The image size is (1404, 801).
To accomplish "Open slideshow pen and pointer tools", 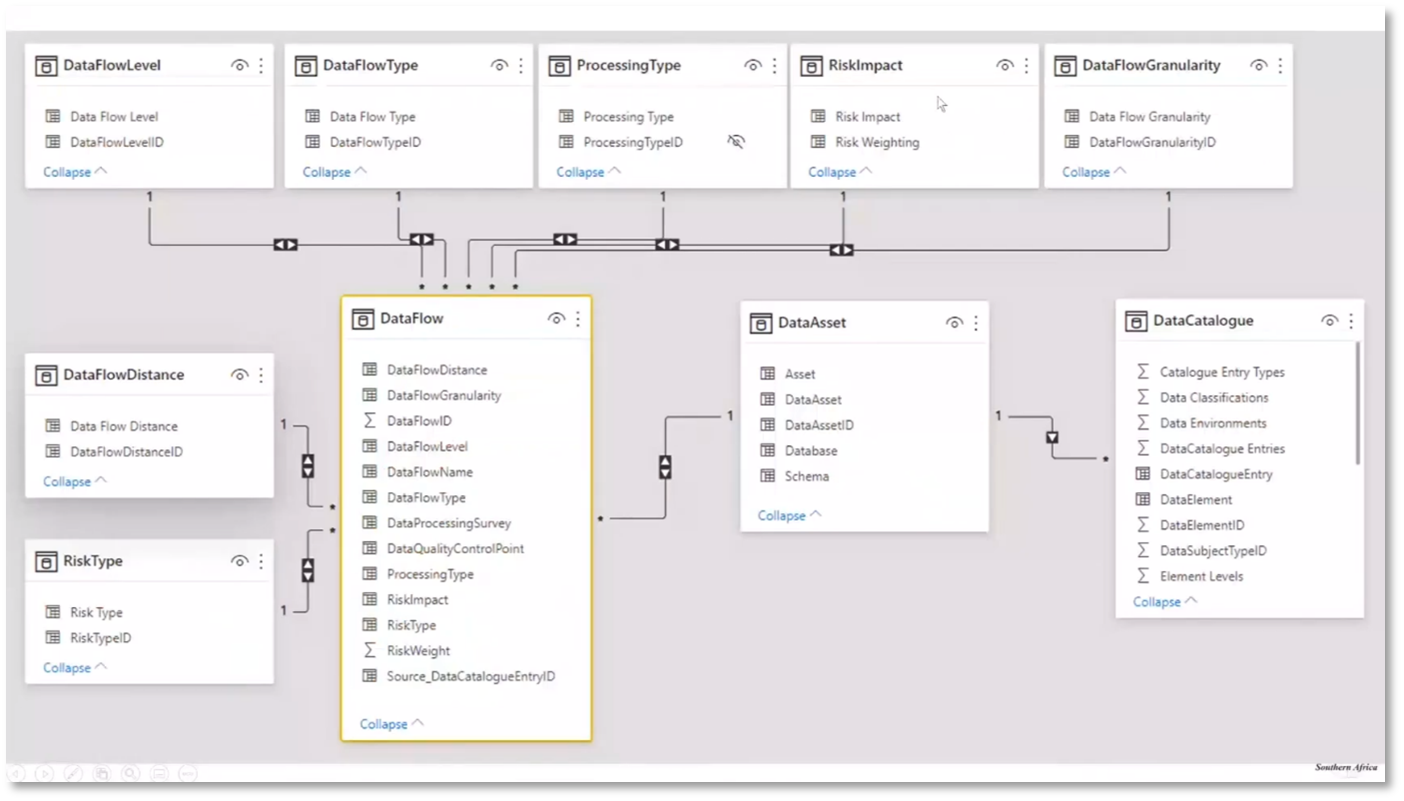I will (73, 773).
